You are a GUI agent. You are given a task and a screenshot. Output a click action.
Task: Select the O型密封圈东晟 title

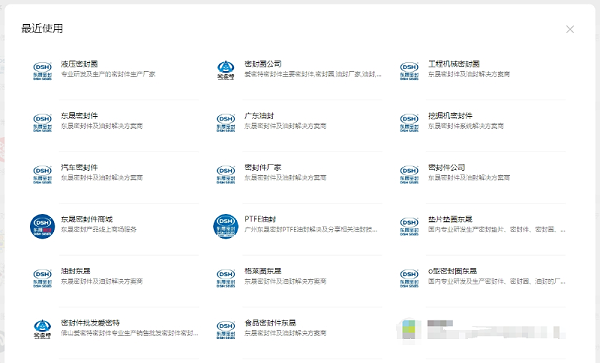(x=452, y=271)
